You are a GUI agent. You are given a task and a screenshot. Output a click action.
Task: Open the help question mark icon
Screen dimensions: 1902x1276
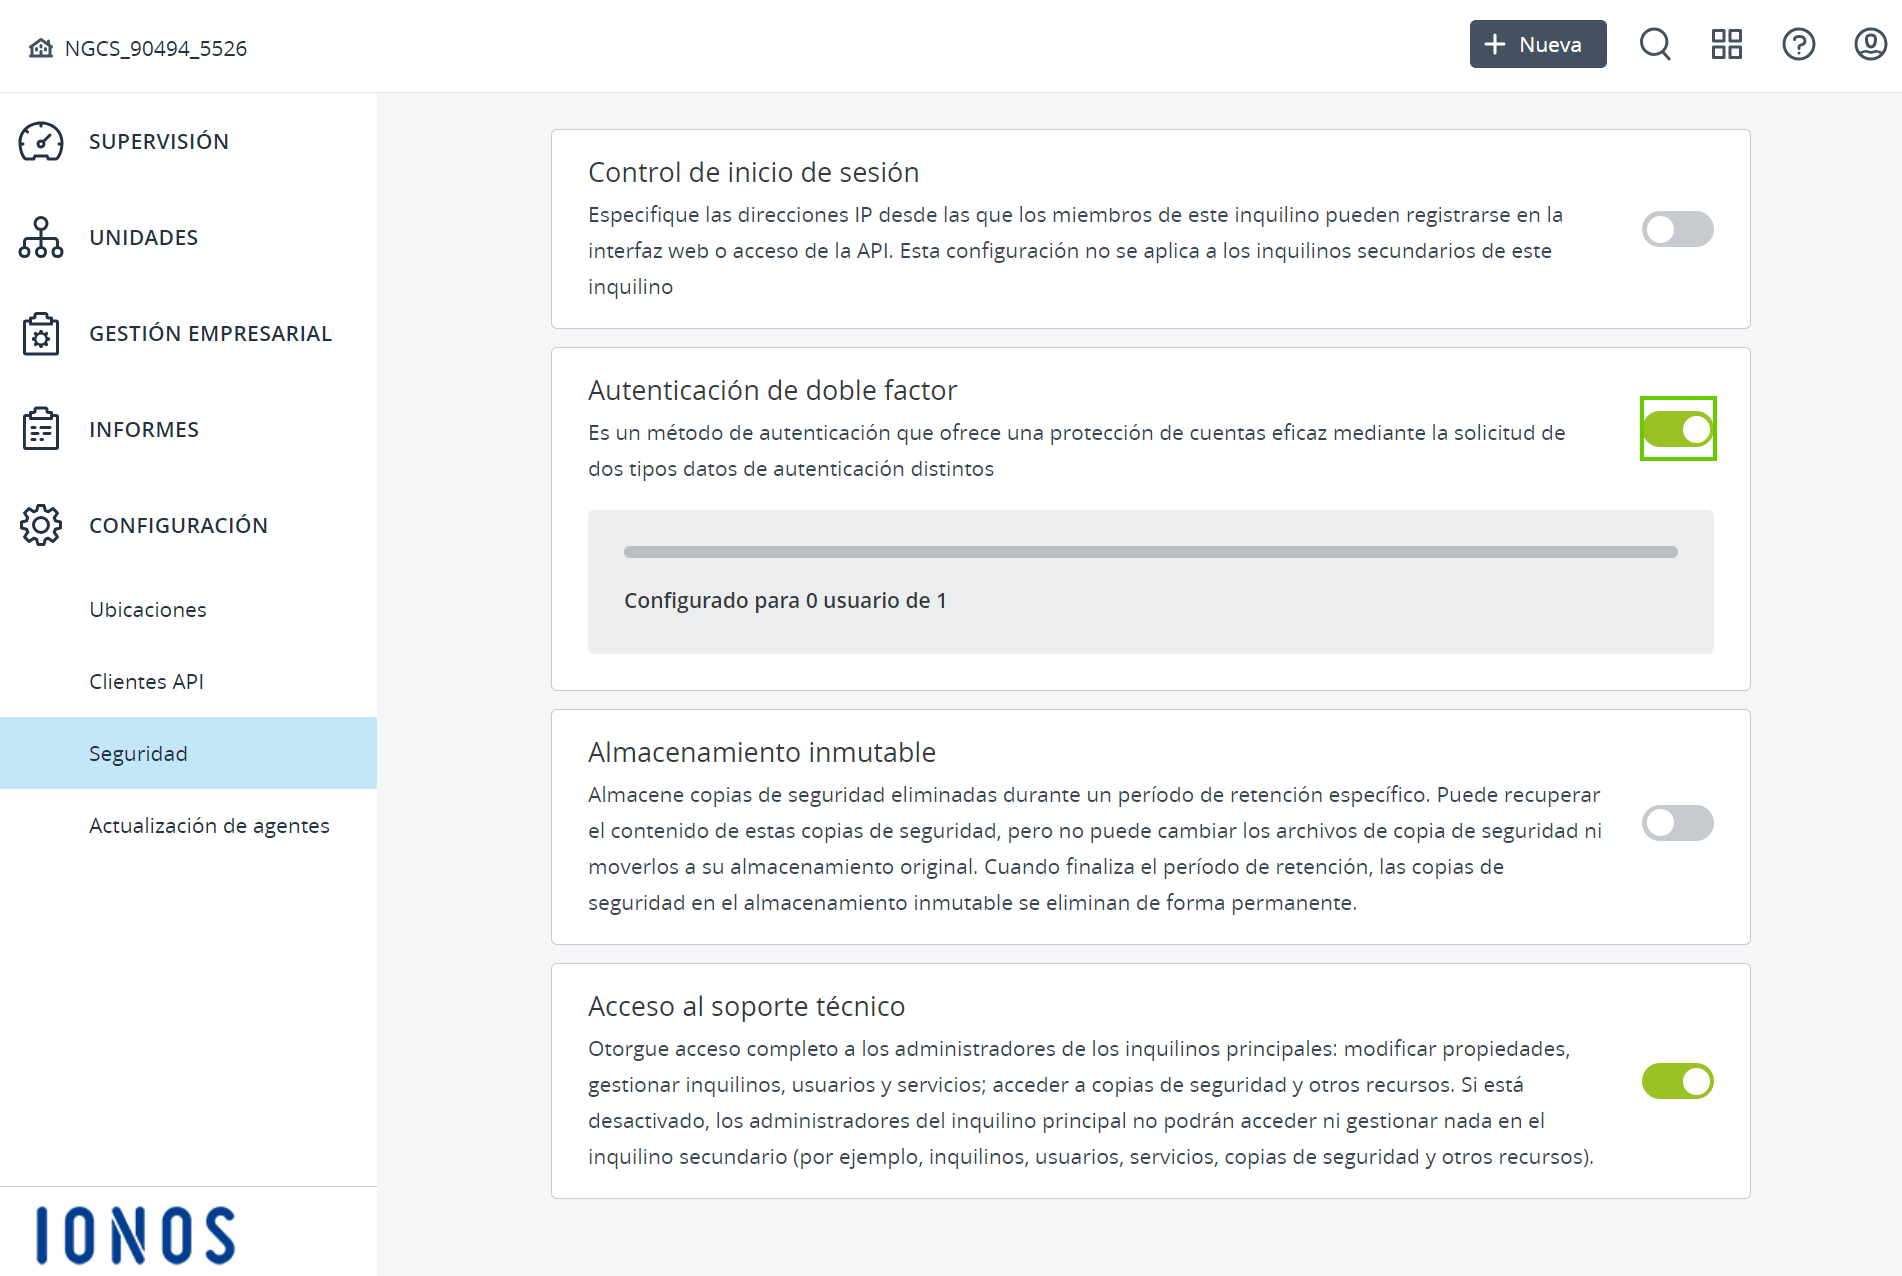point(1799,44)
